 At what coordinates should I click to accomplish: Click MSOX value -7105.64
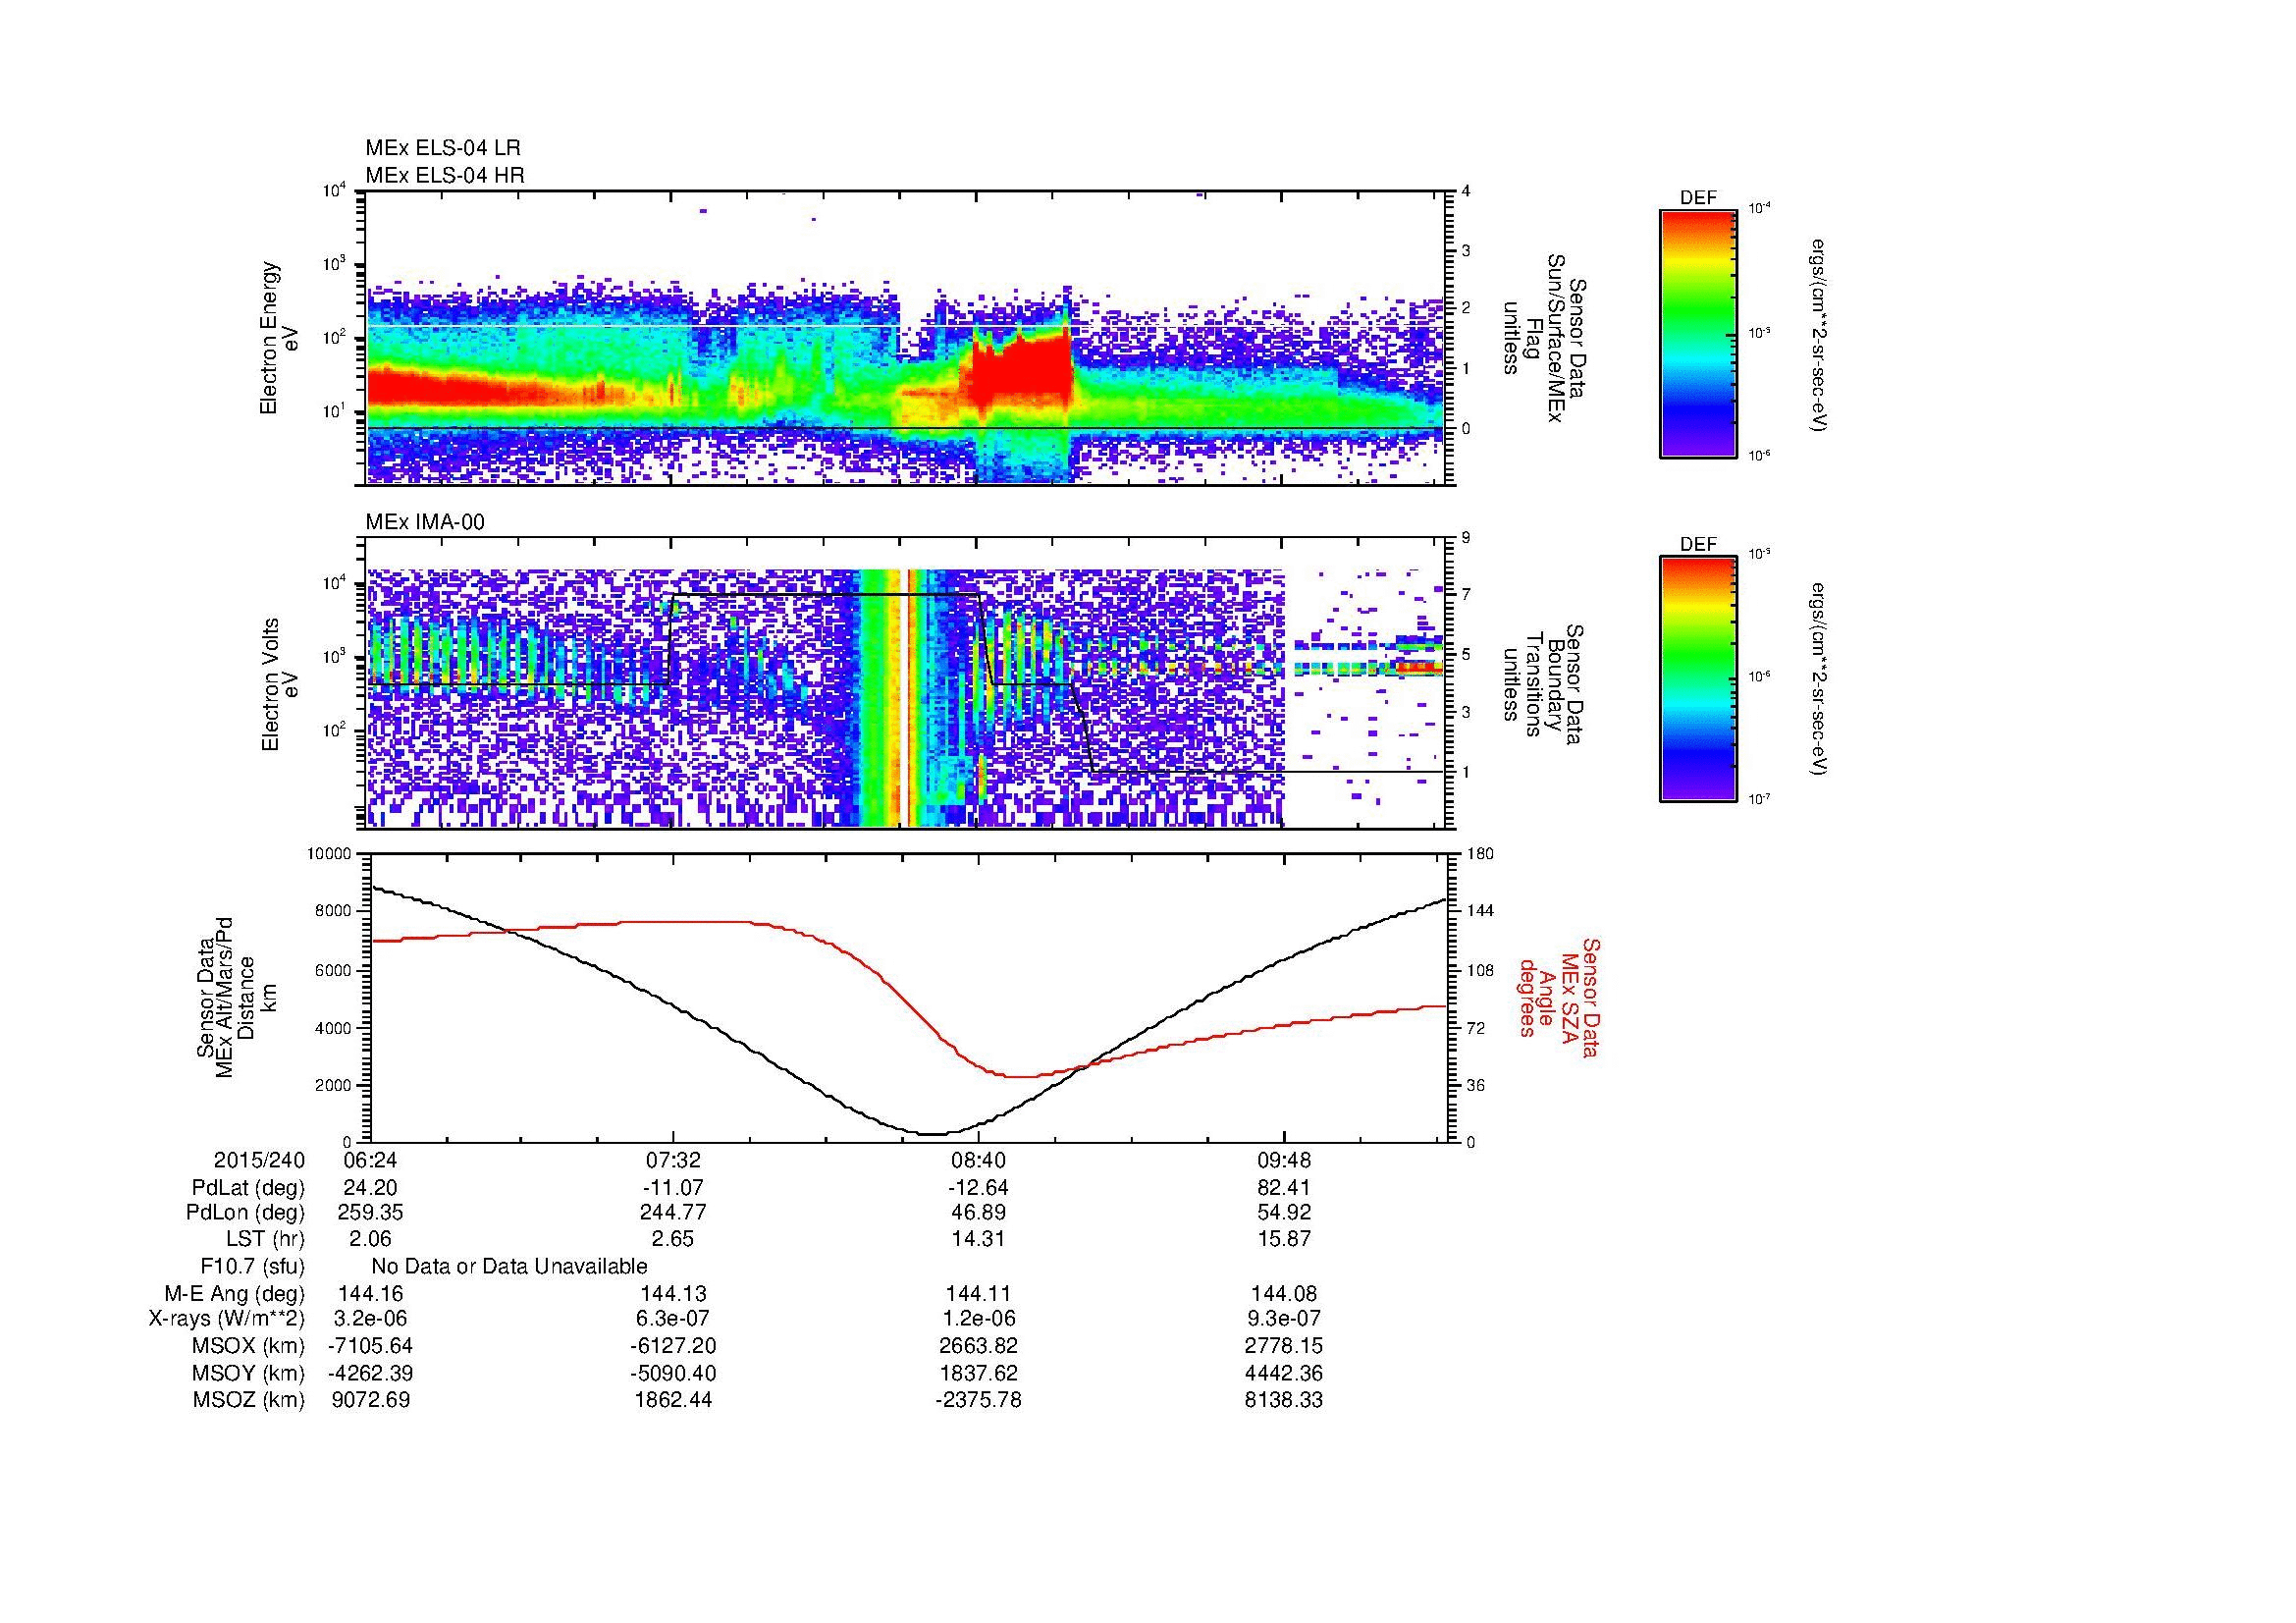click(370, 1346)
